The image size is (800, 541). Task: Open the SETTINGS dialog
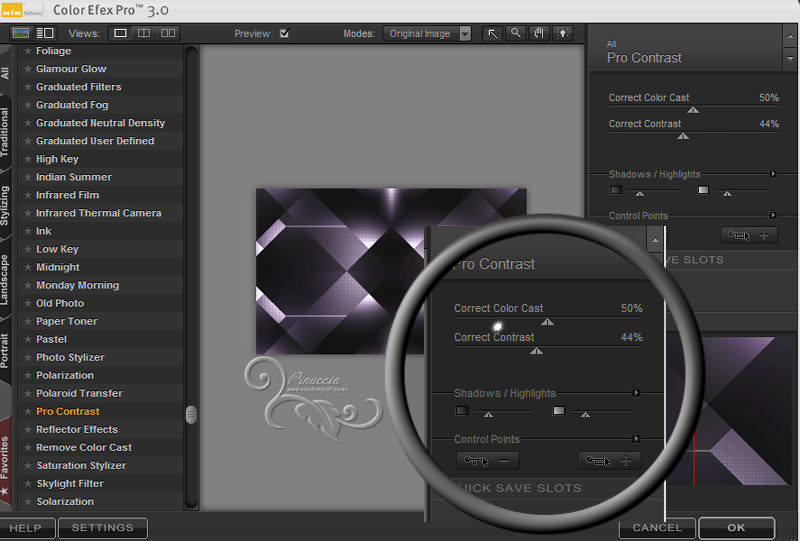click(103, 528)
